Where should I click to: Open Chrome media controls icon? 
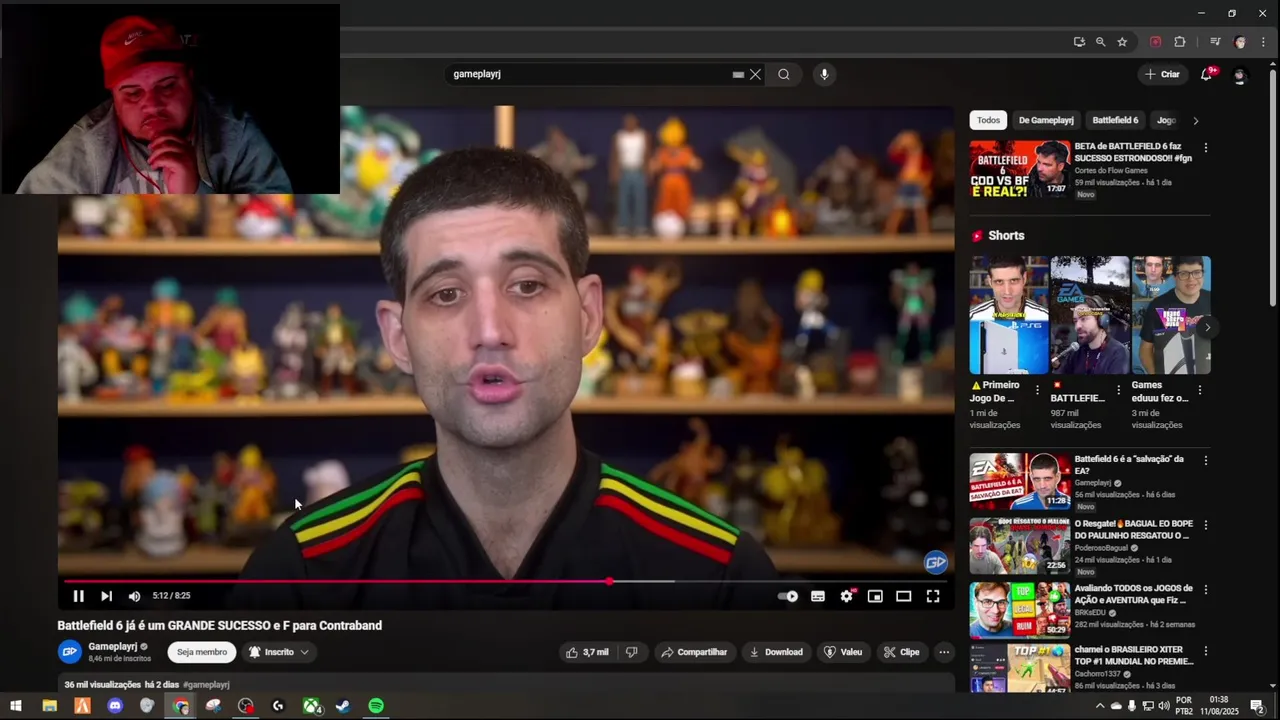pyautogui.click(x=1215, y=42)
